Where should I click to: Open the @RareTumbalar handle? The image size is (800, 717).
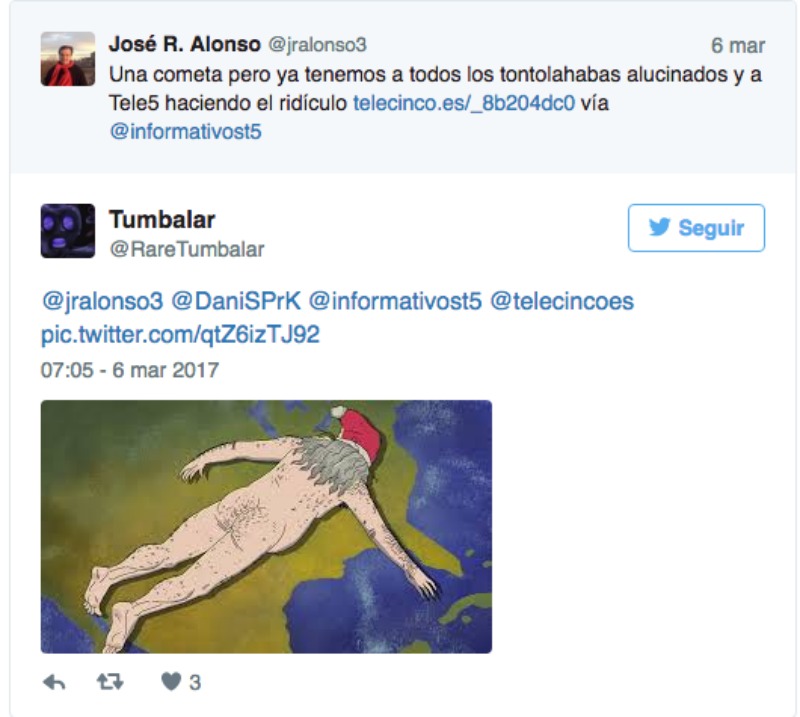[x=187, y=249]
